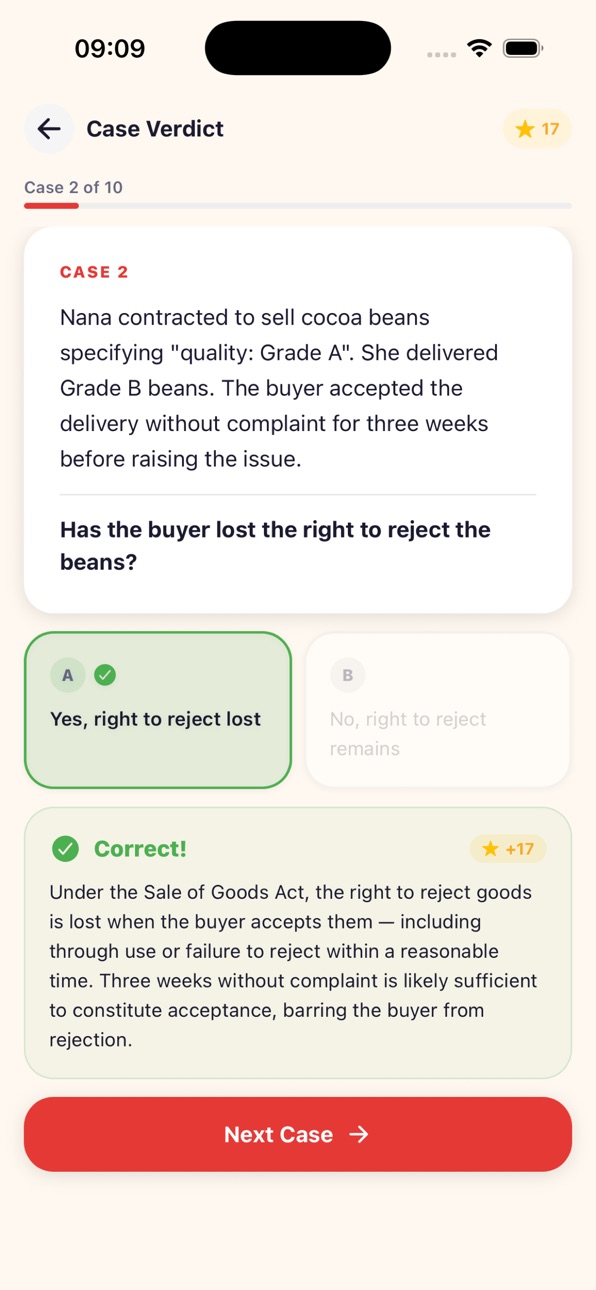
Task: Click the red case progress bar
Action: tap(52, 206)
